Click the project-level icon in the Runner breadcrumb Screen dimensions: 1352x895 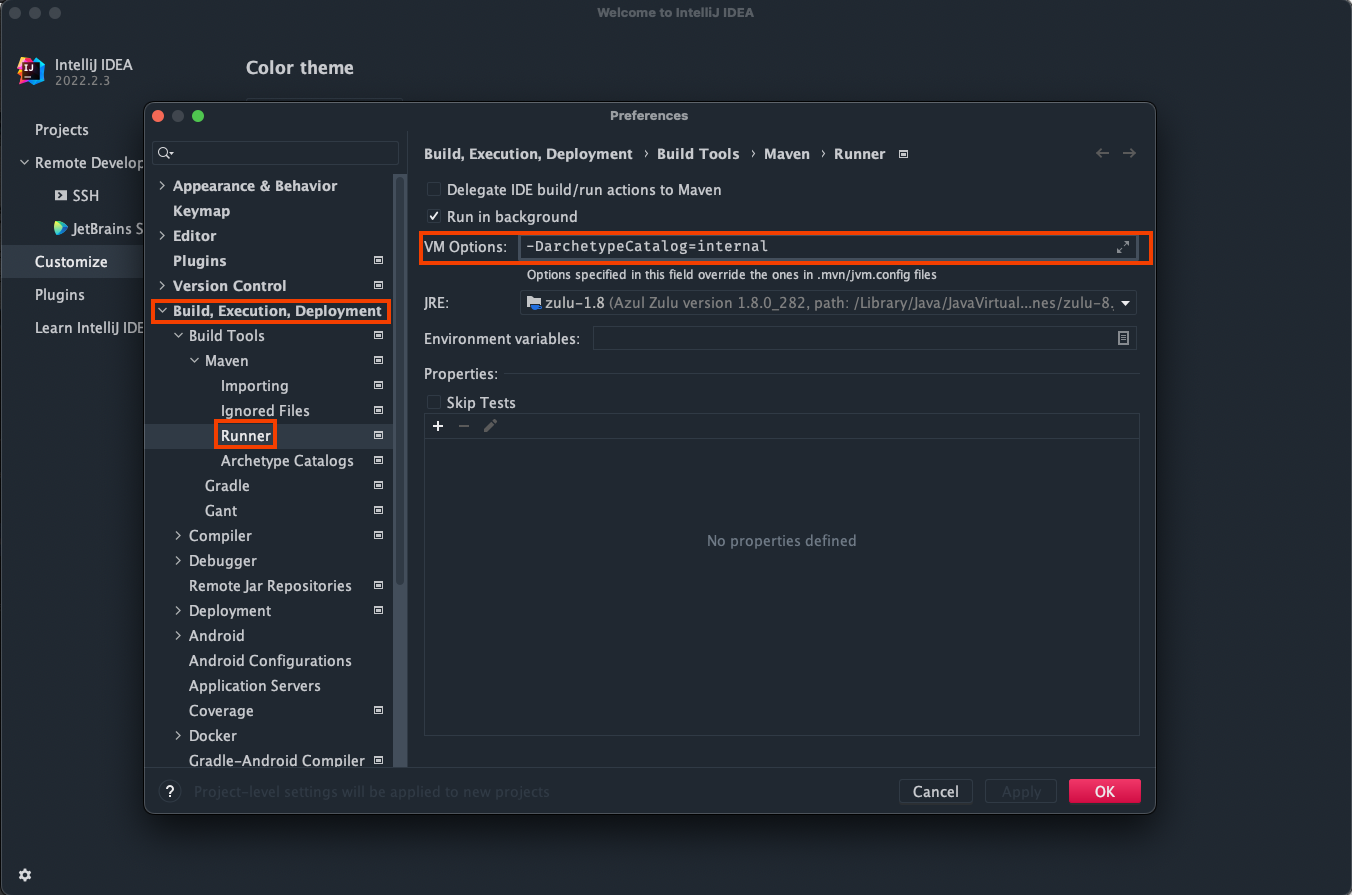[903, 154]
